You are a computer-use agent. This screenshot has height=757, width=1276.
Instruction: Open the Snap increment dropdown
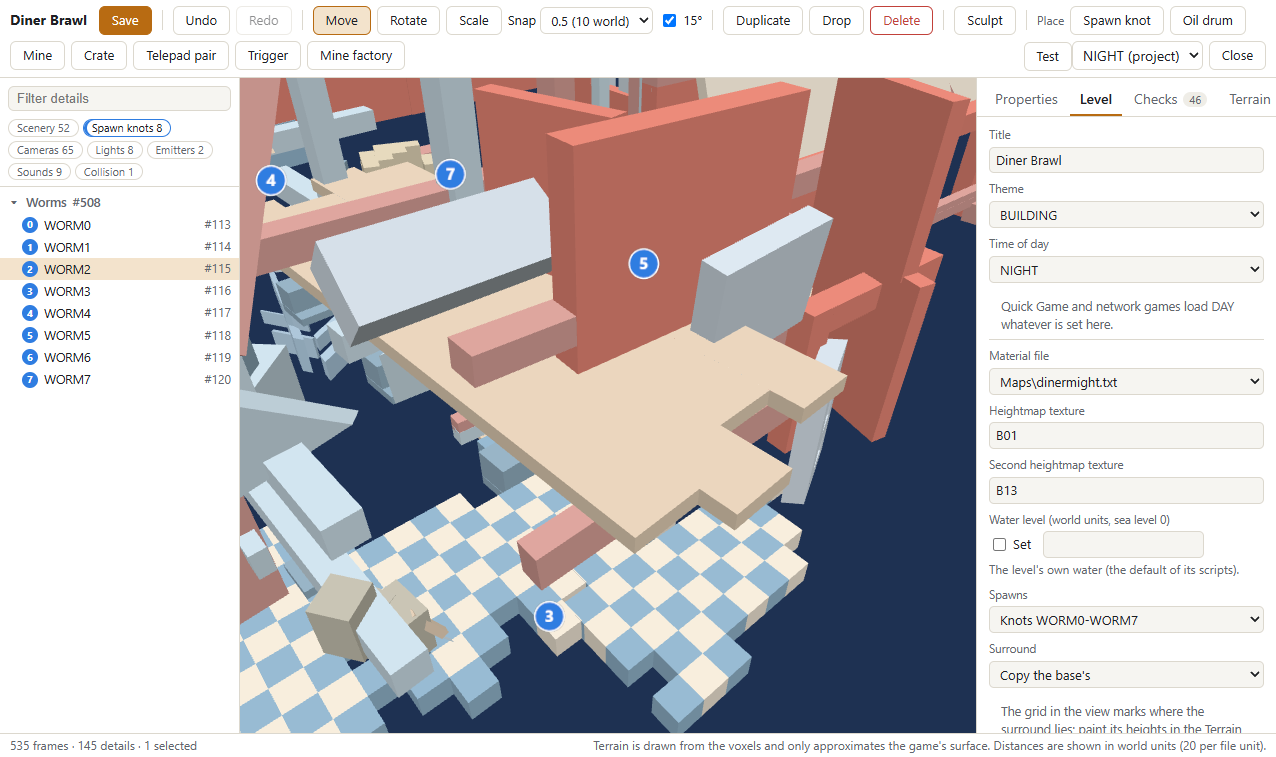[x=596, y=21]
